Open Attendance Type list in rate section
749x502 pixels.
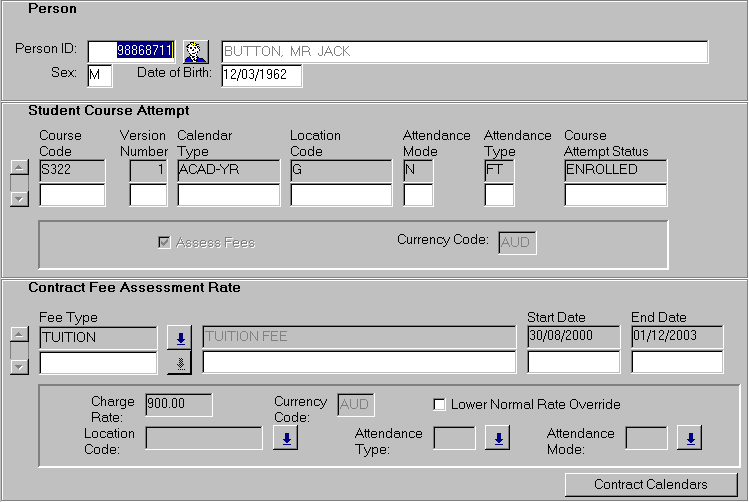click(x=497, y=438)
